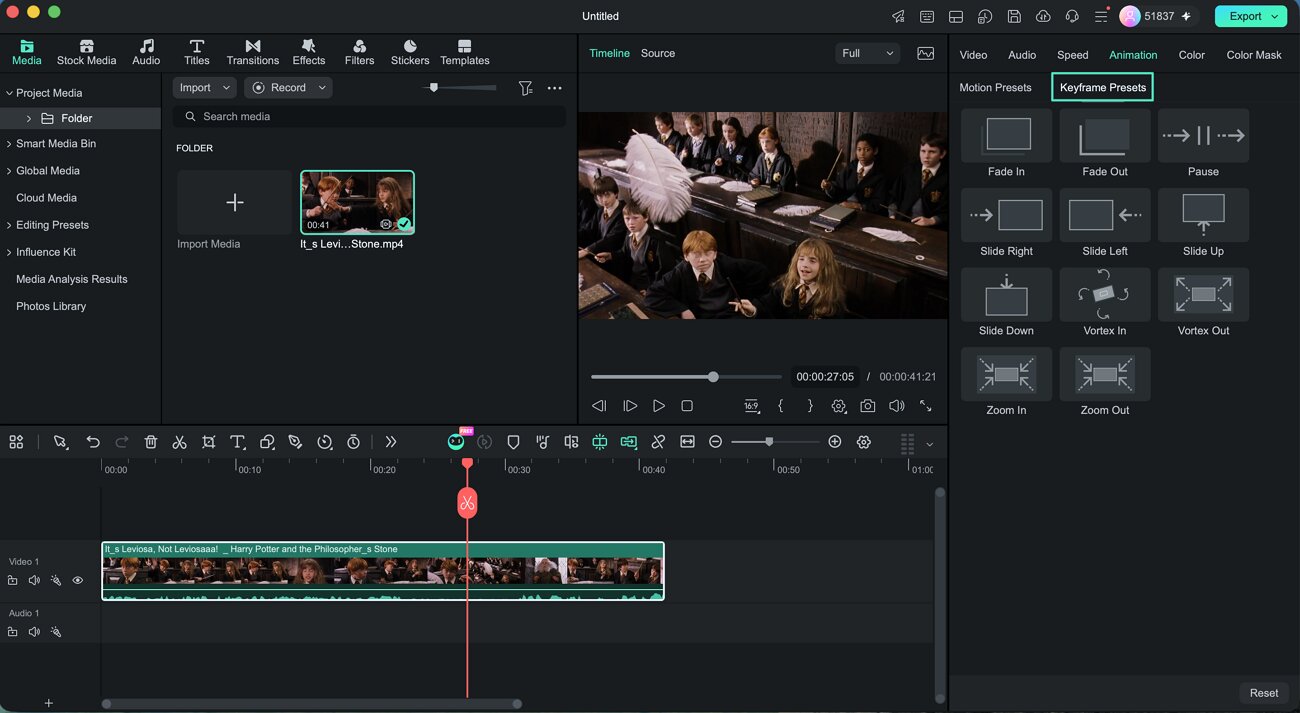Click the mark in brace icon
Screen dimensions: 1300x713
pyautogui.click(x=781, y=406)
